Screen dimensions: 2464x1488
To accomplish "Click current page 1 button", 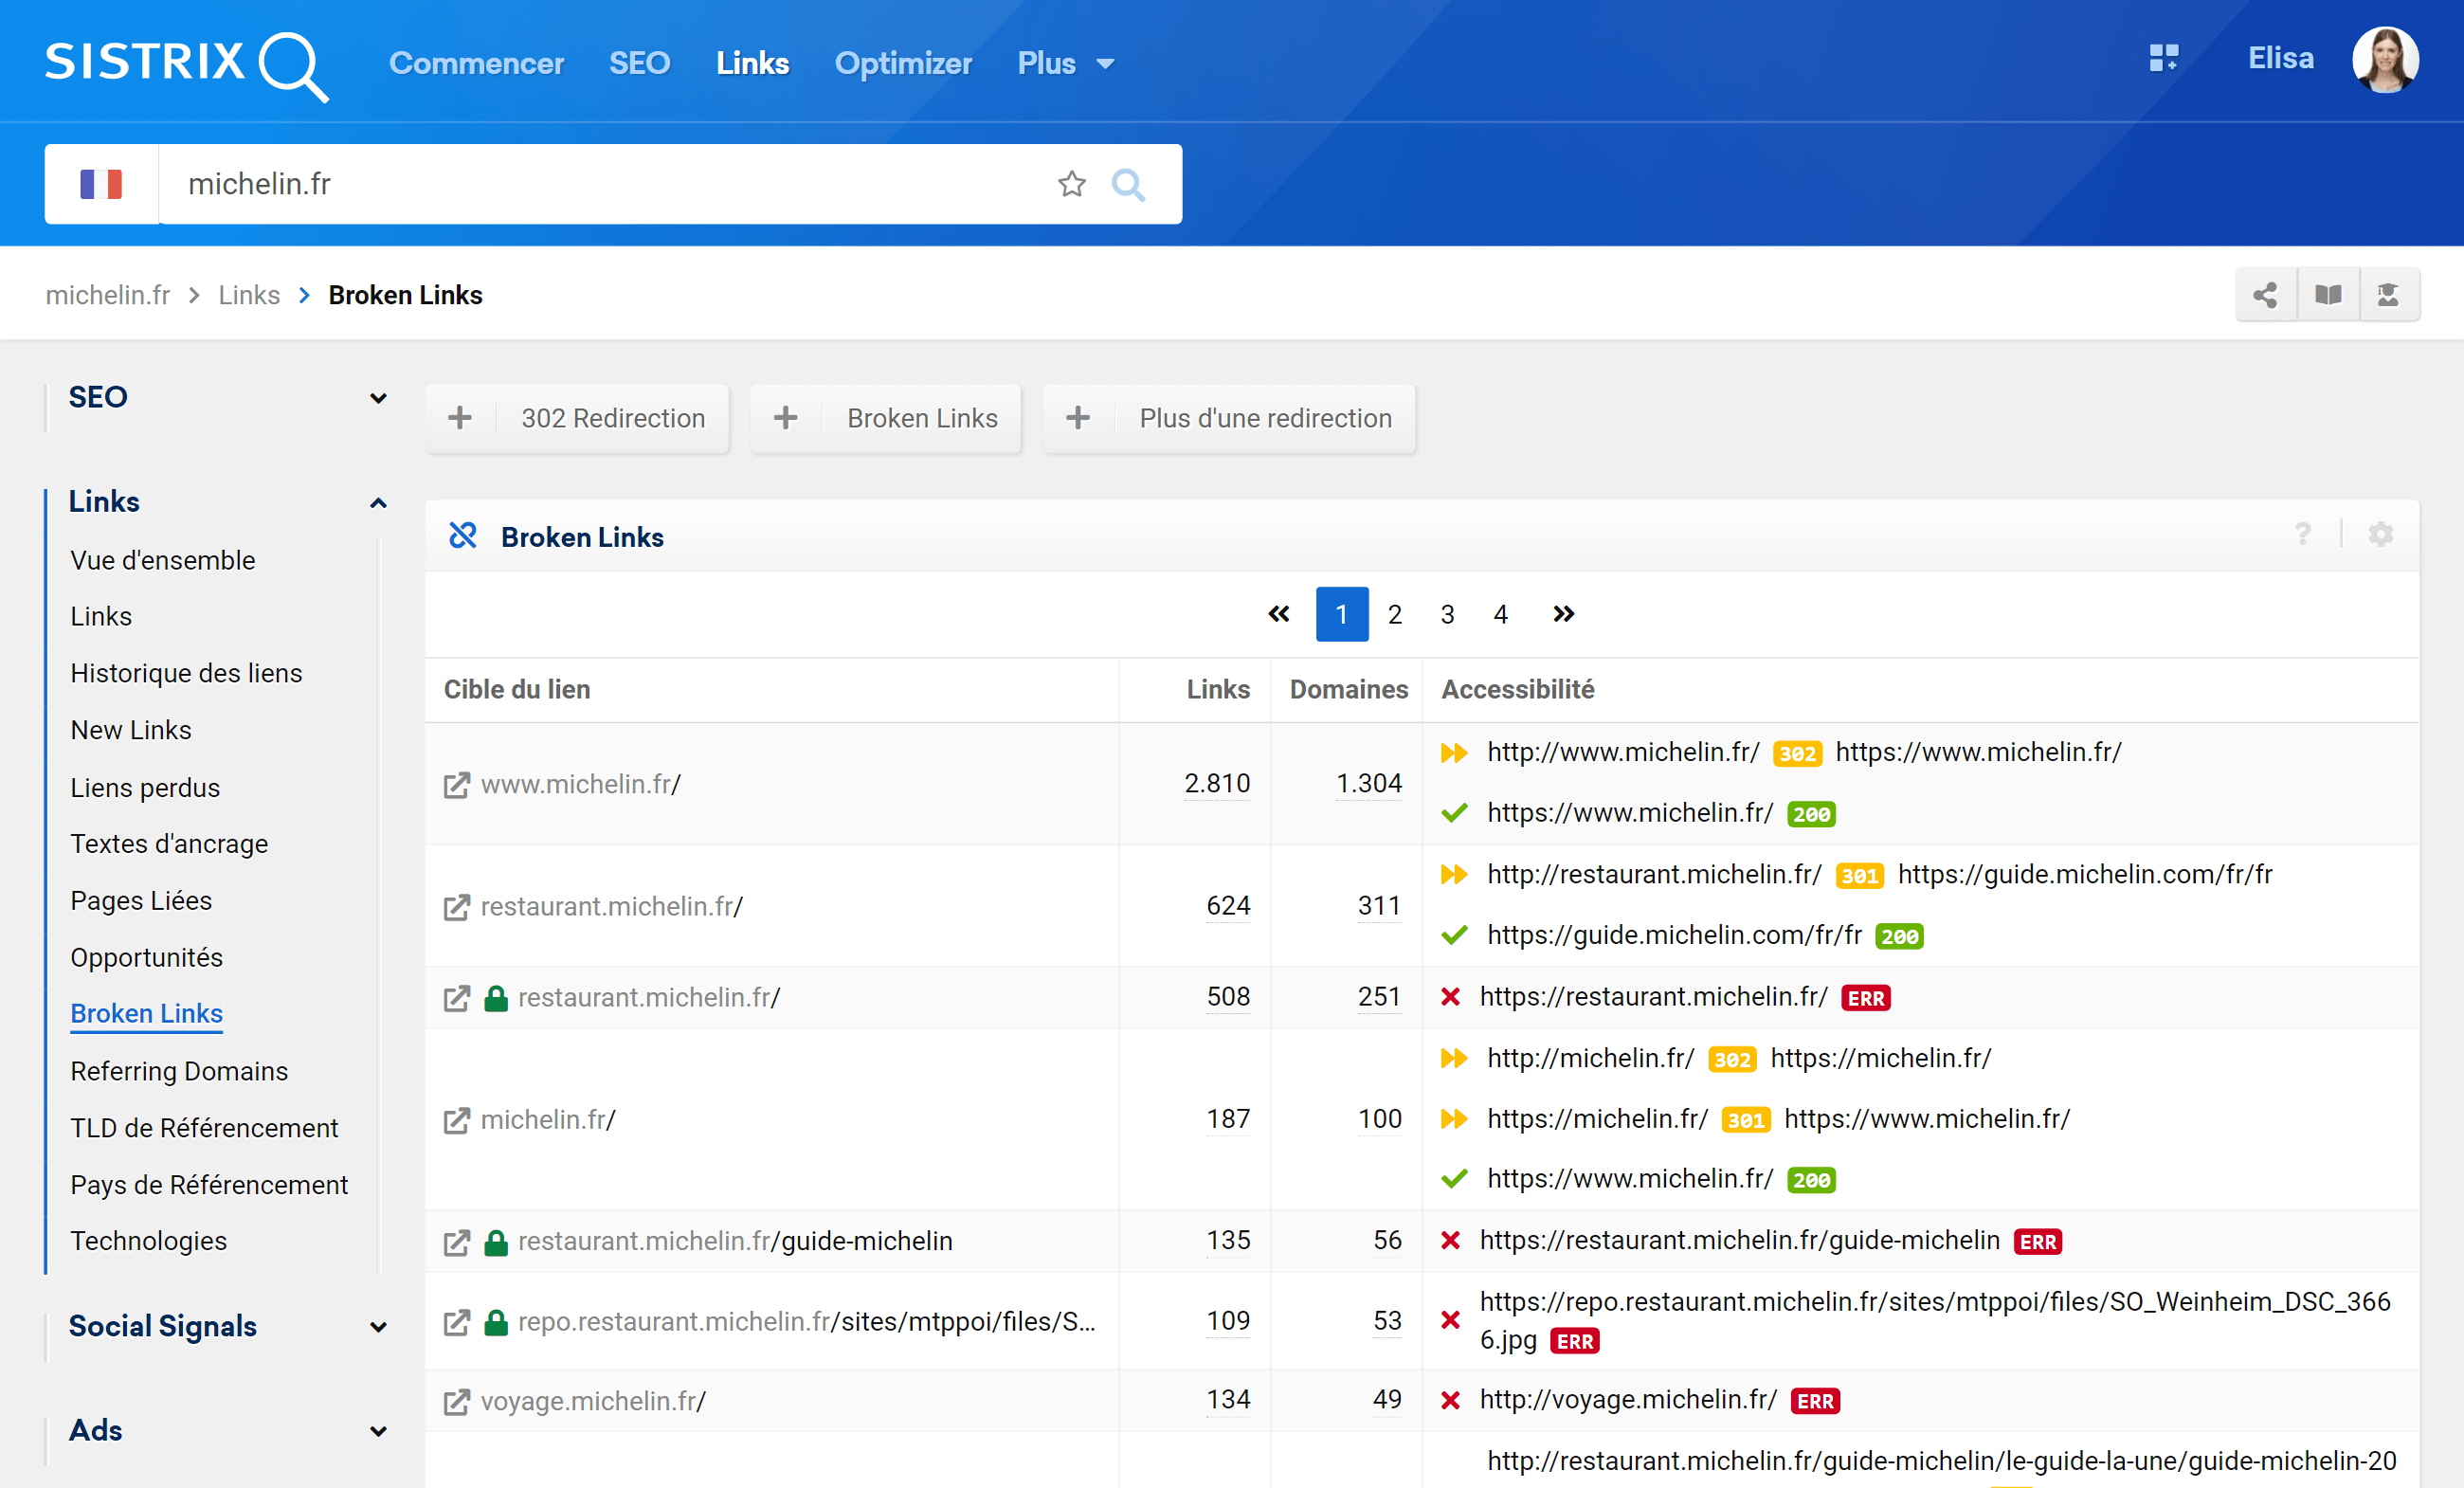I will tap(1342, 614).
